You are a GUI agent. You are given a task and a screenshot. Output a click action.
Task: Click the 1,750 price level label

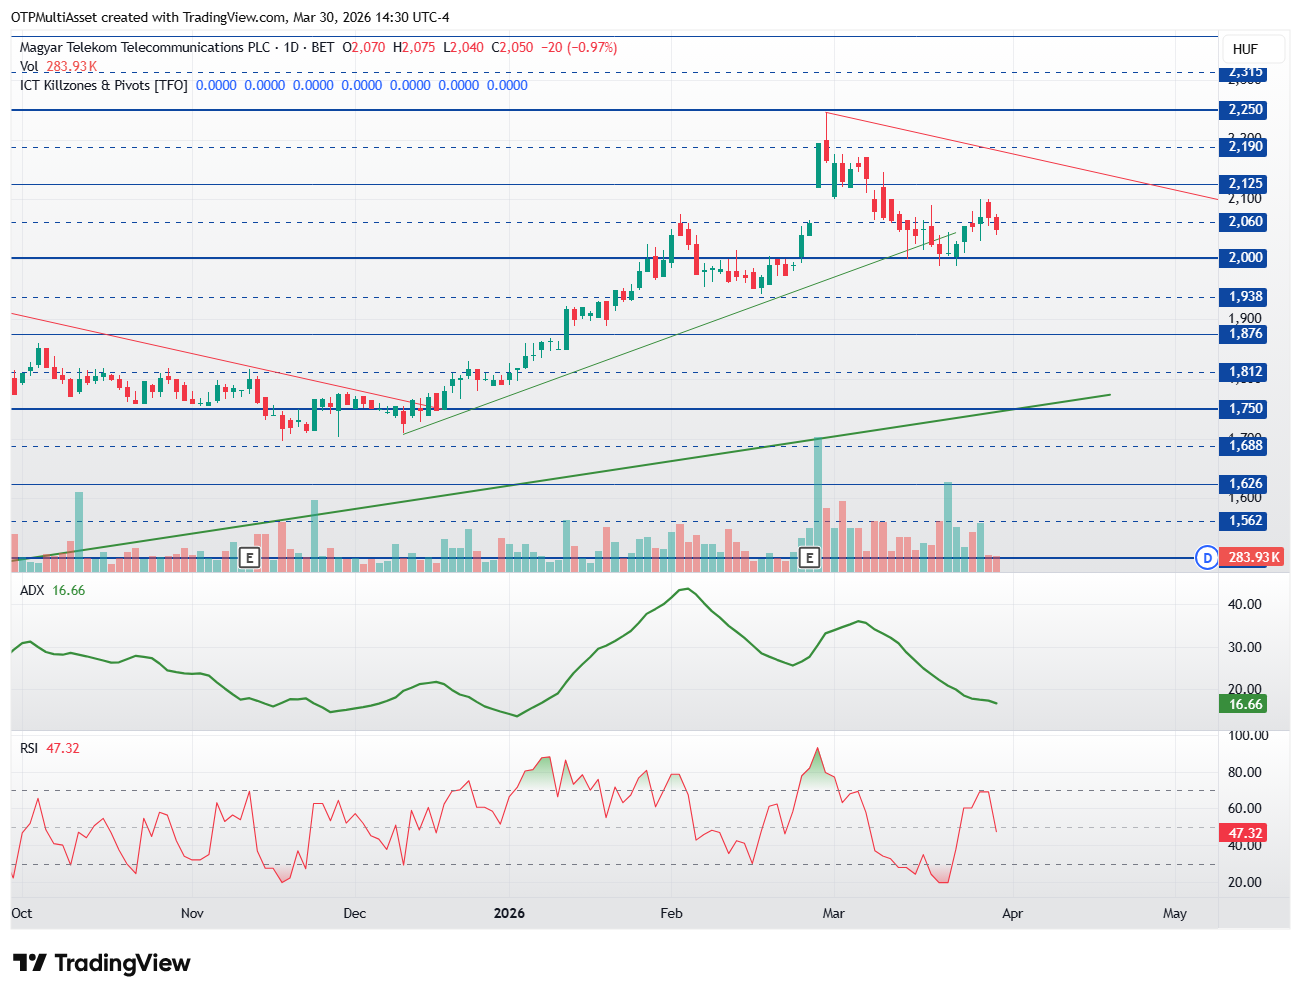click(1243, 409)
